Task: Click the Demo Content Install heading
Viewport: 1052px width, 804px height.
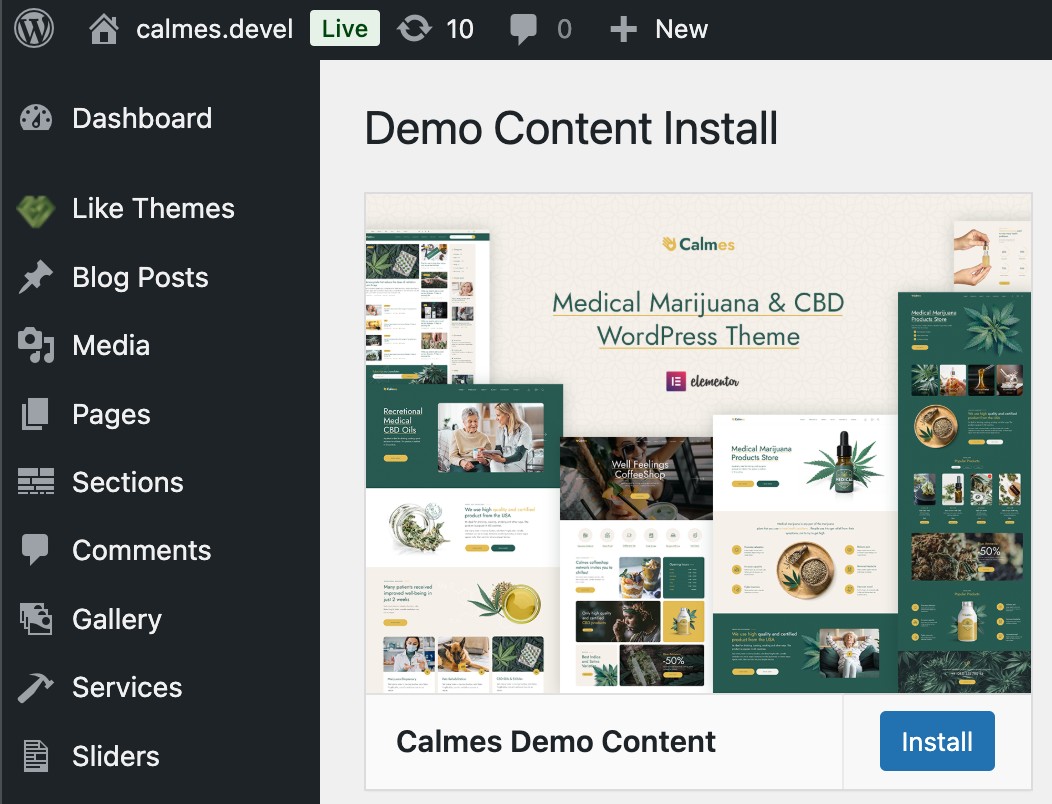Action: point(572,128)
